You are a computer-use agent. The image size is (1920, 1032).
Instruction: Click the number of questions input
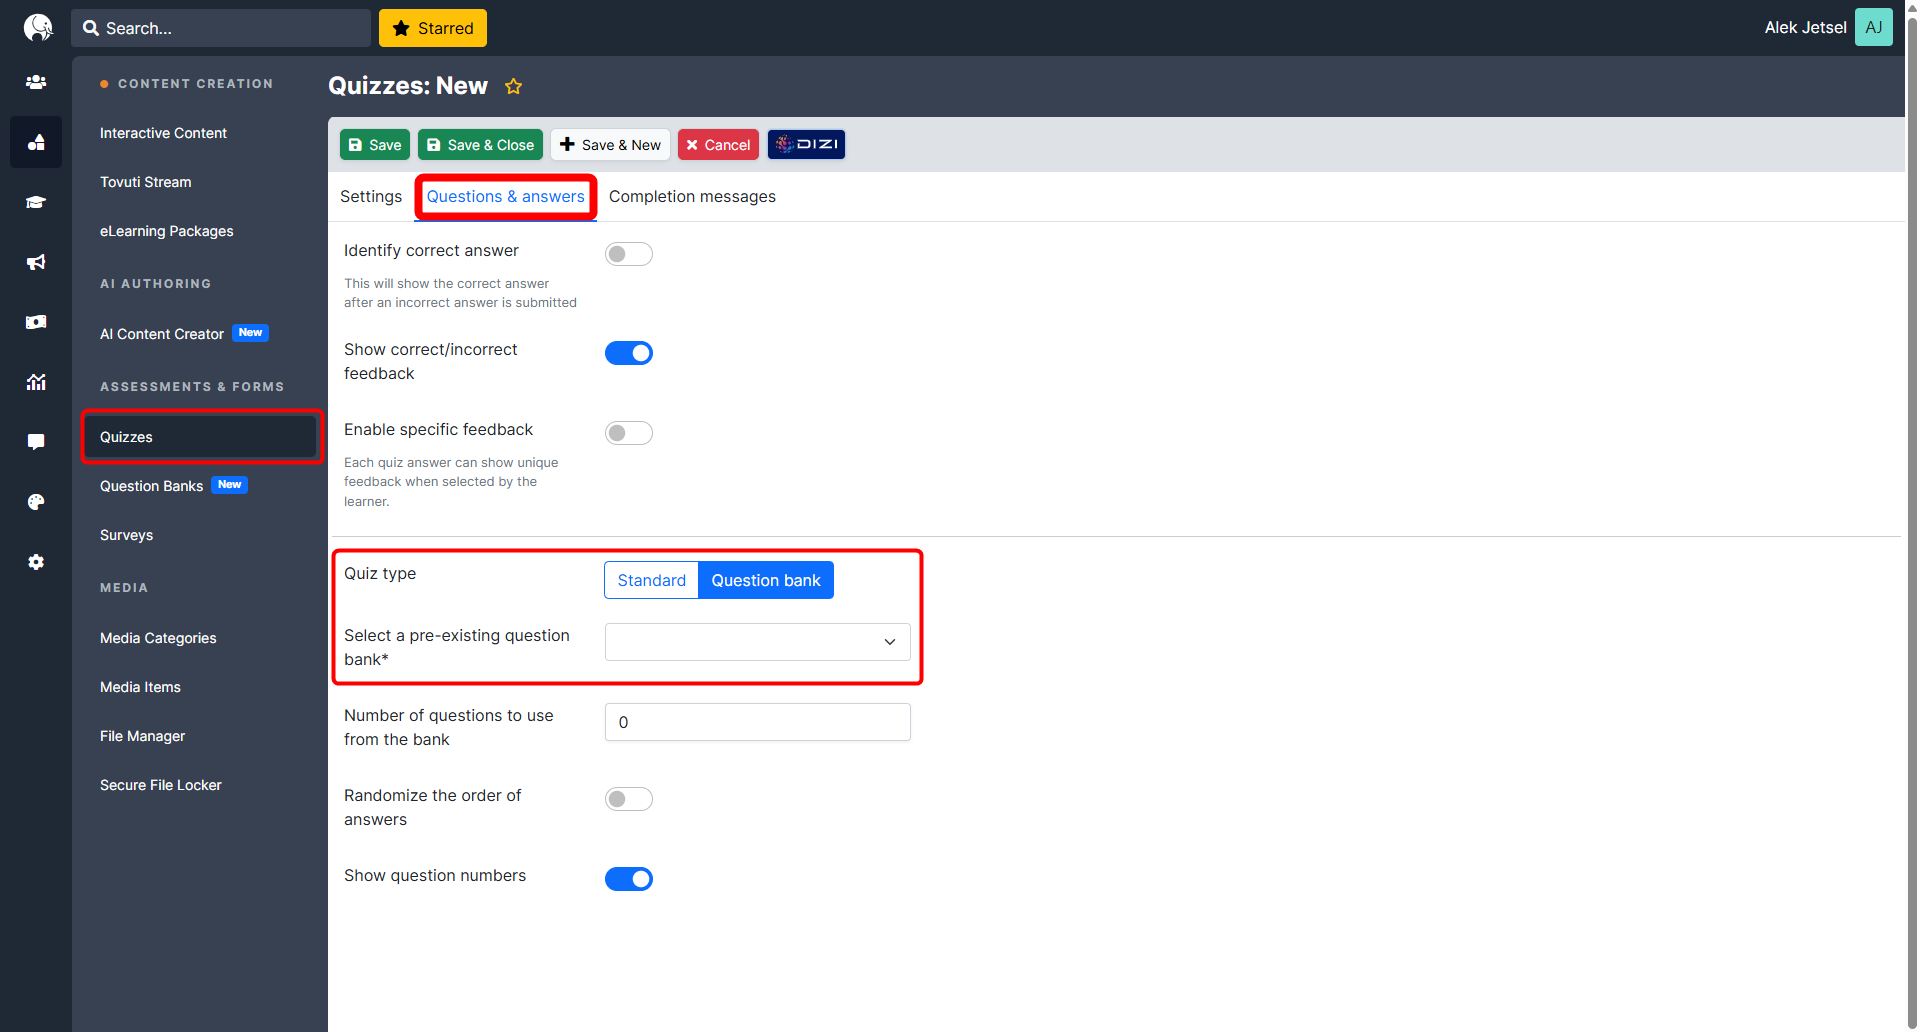click(x=758, y=722)
